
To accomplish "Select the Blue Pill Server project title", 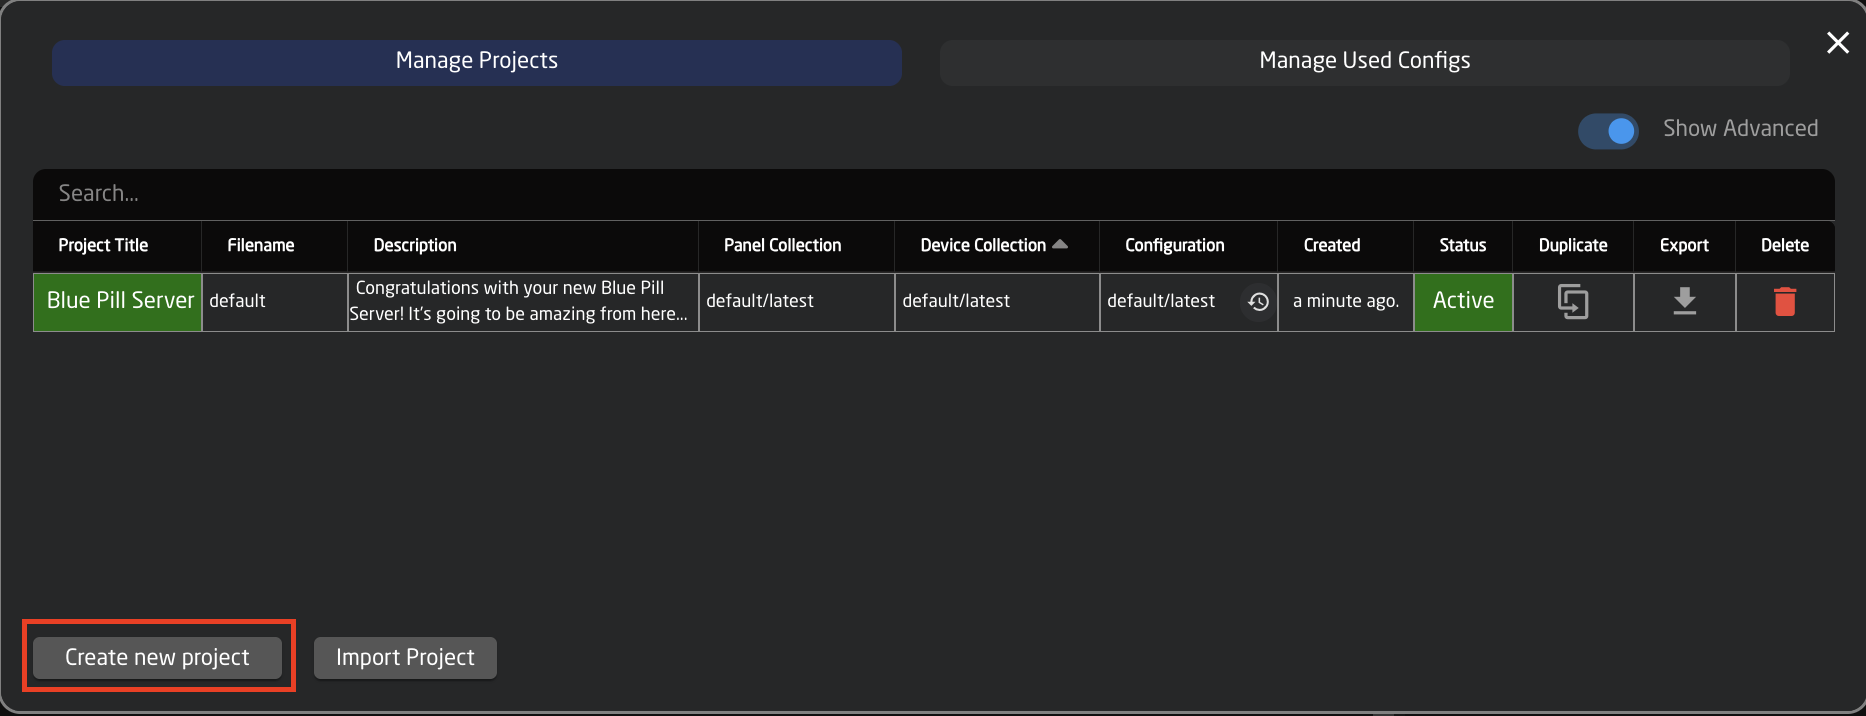I will [118, 301].
